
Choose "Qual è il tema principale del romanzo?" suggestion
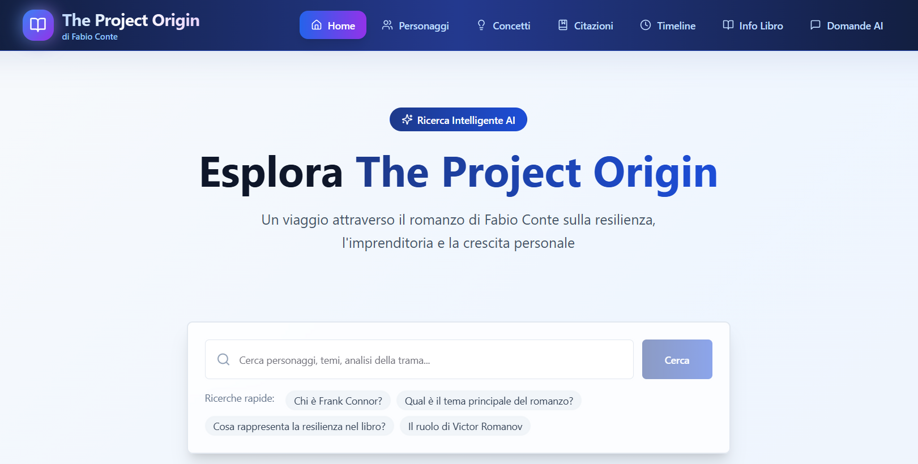488,401
